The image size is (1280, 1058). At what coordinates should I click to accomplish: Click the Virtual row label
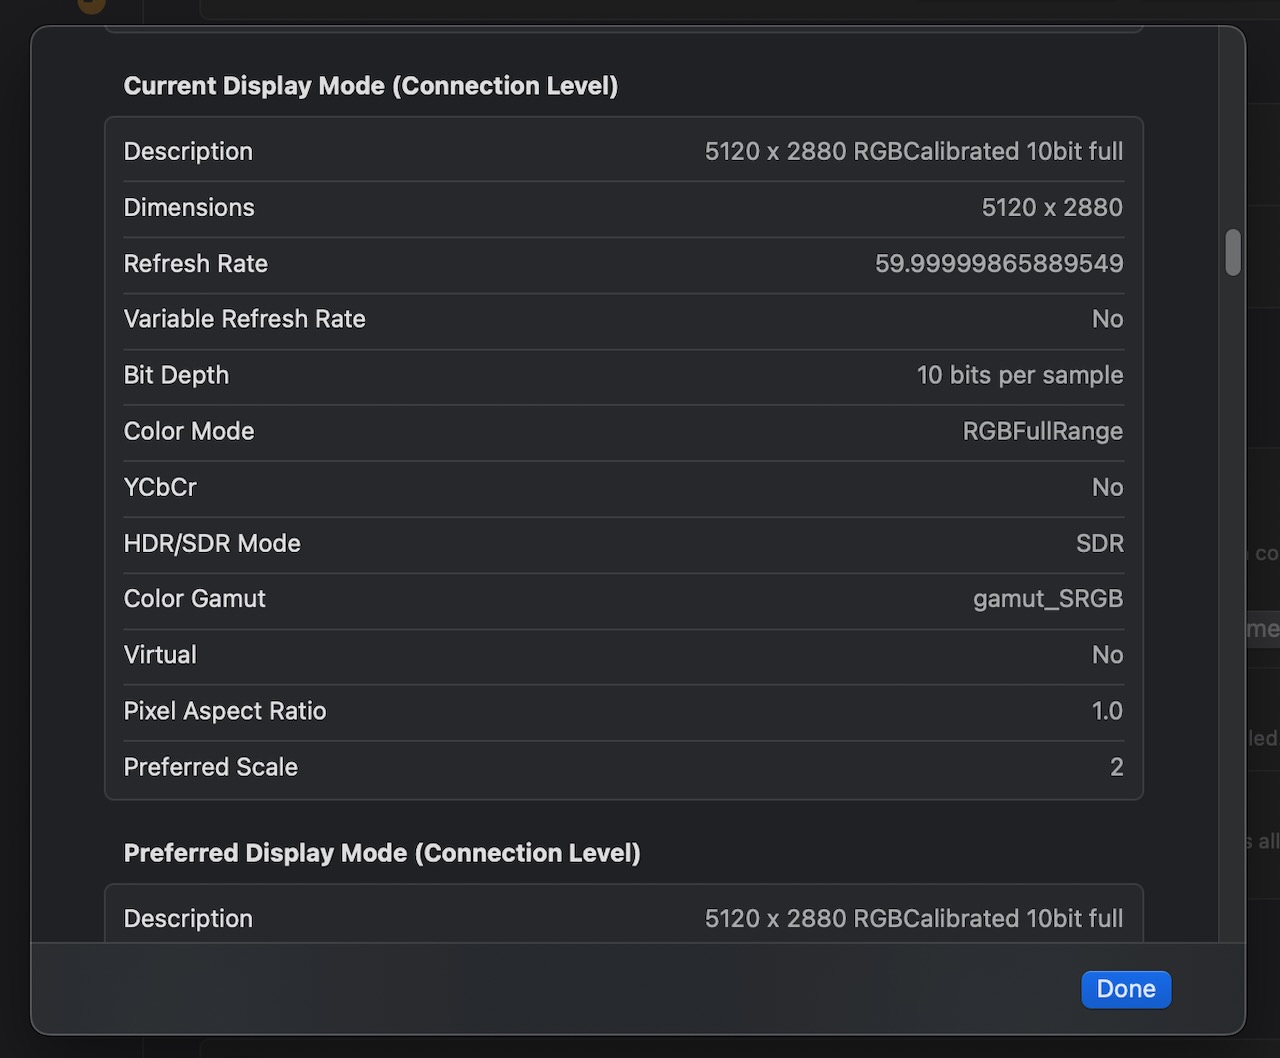pos(160,655)
